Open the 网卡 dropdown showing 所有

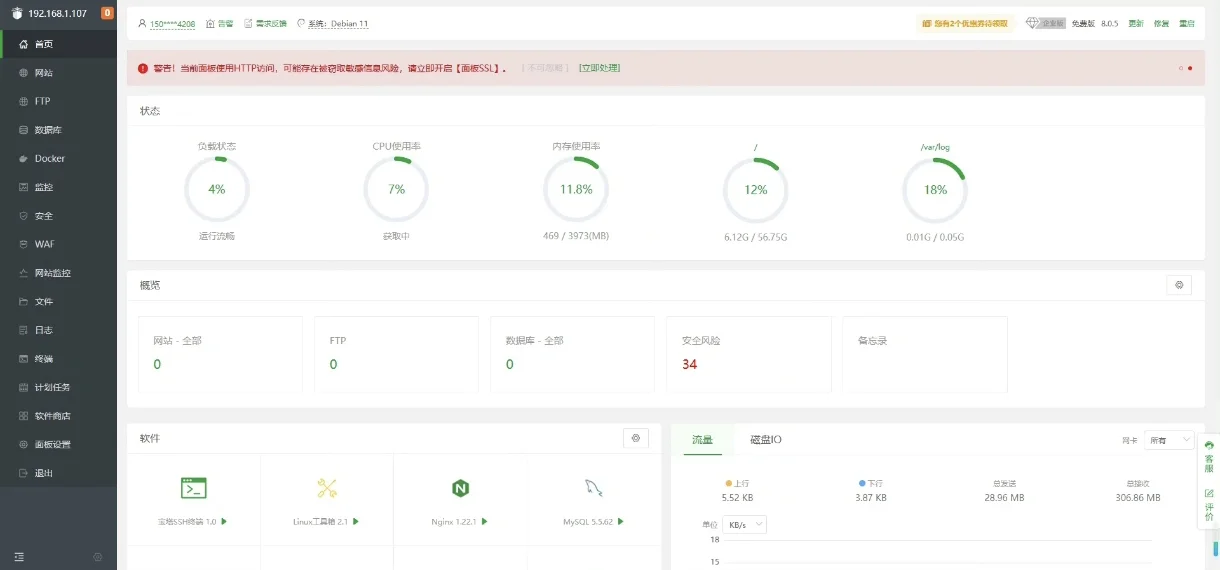(x=1169, y=440)
